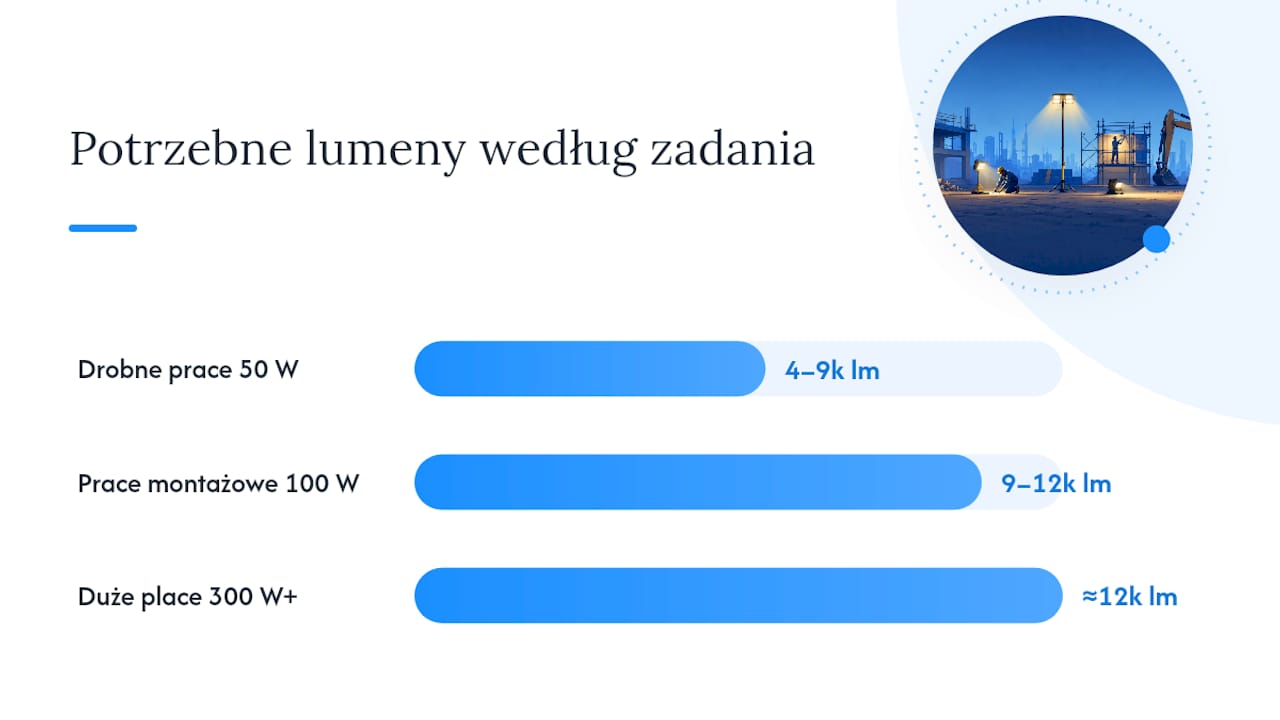This screenshot has height=720, width=1280.
Task: Click the full bar for Duże place
Action: click(x=738, y=596)
